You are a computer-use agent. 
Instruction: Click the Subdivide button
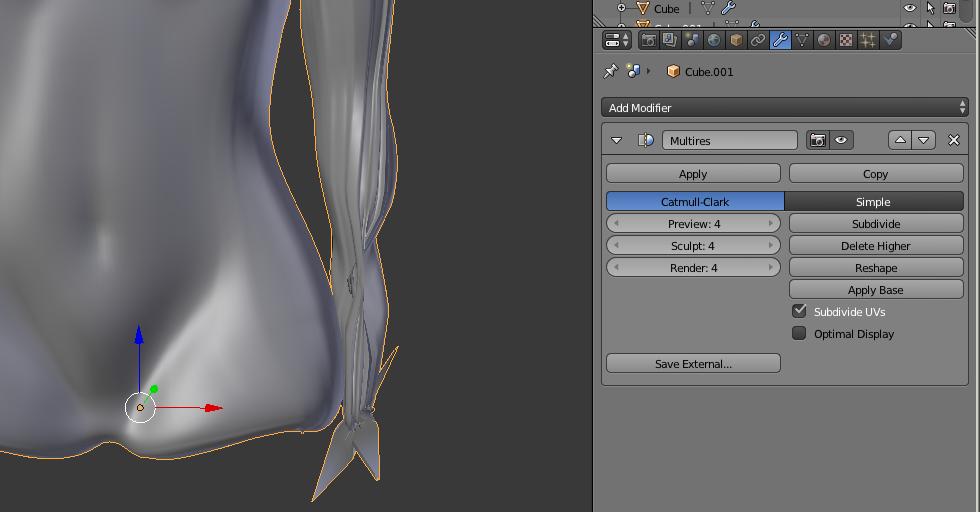click(876, 224)
